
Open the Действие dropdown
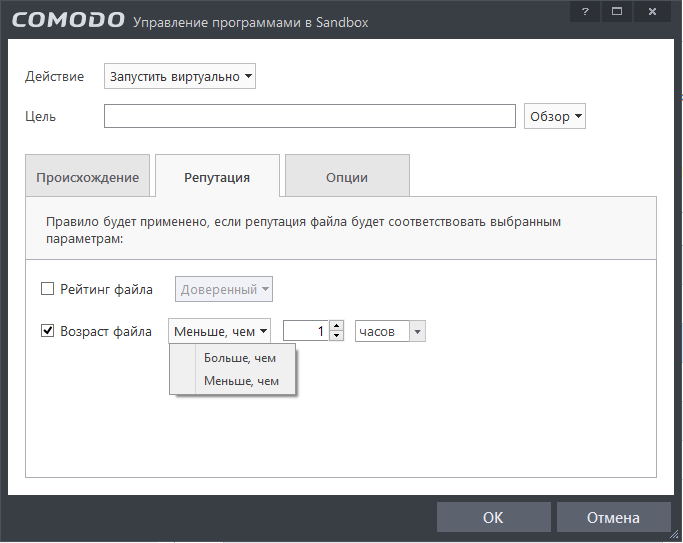click(180, 77)
